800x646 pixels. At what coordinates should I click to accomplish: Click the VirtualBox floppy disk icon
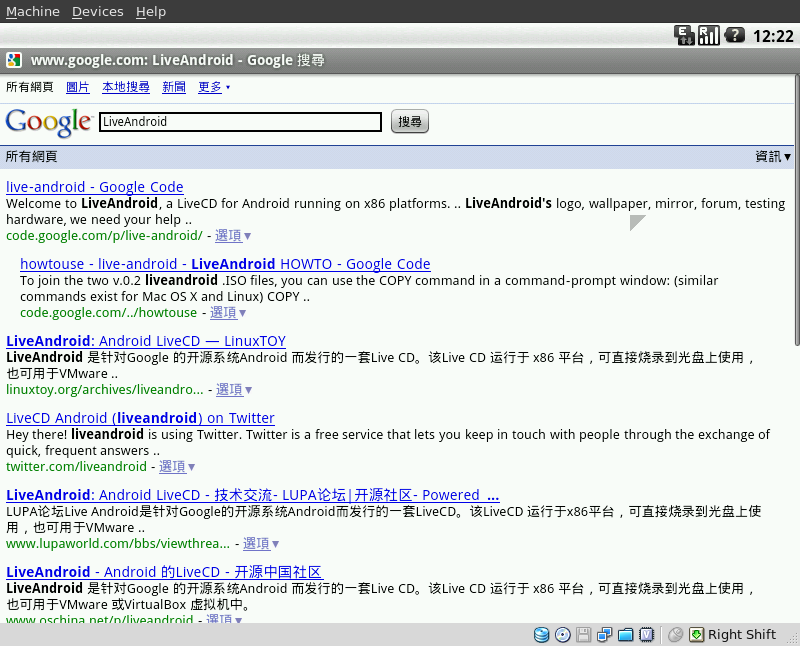[583, 634]
